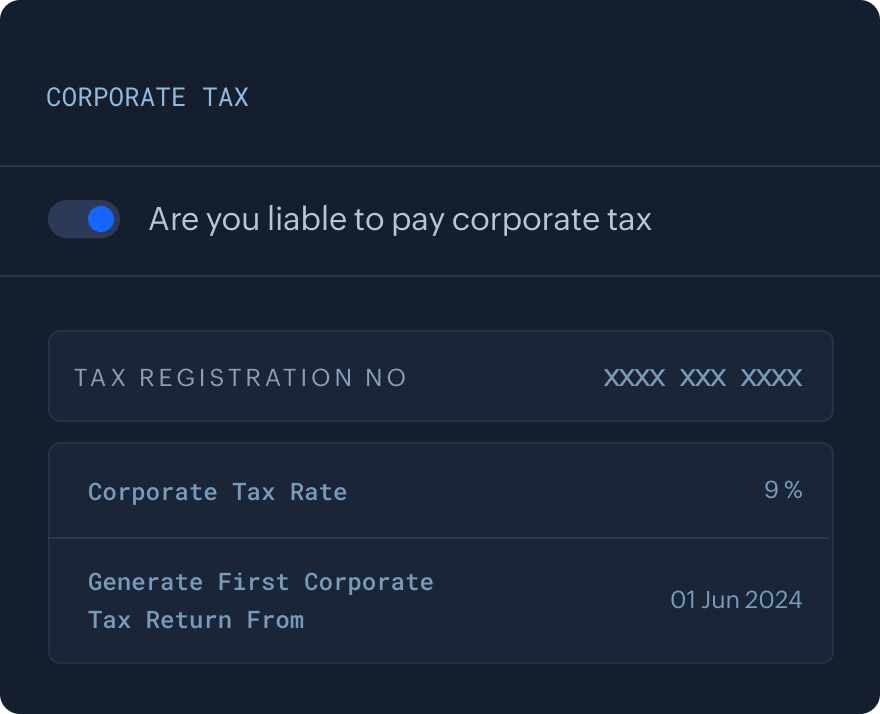Click the Generate First Corporate Tax Return label
The image size is (880, 714).
click(261, 600)
